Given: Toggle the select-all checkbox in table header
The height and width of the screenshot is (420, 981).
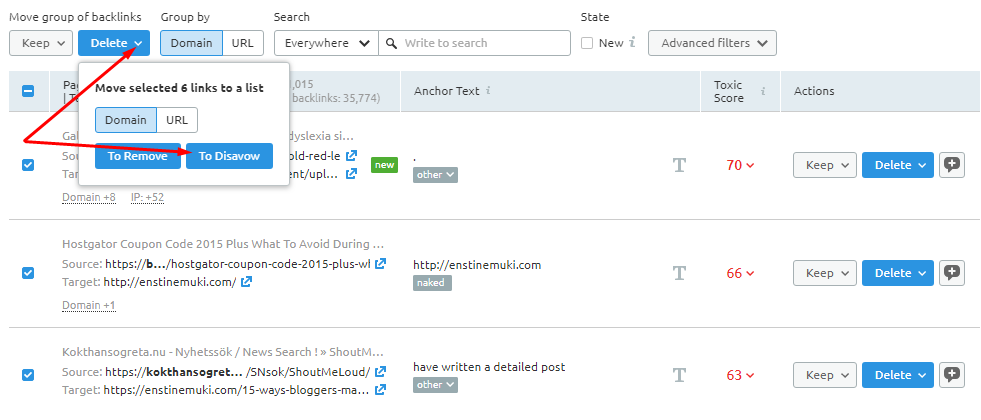Looking at the screenshot, I should pos(28,91).
